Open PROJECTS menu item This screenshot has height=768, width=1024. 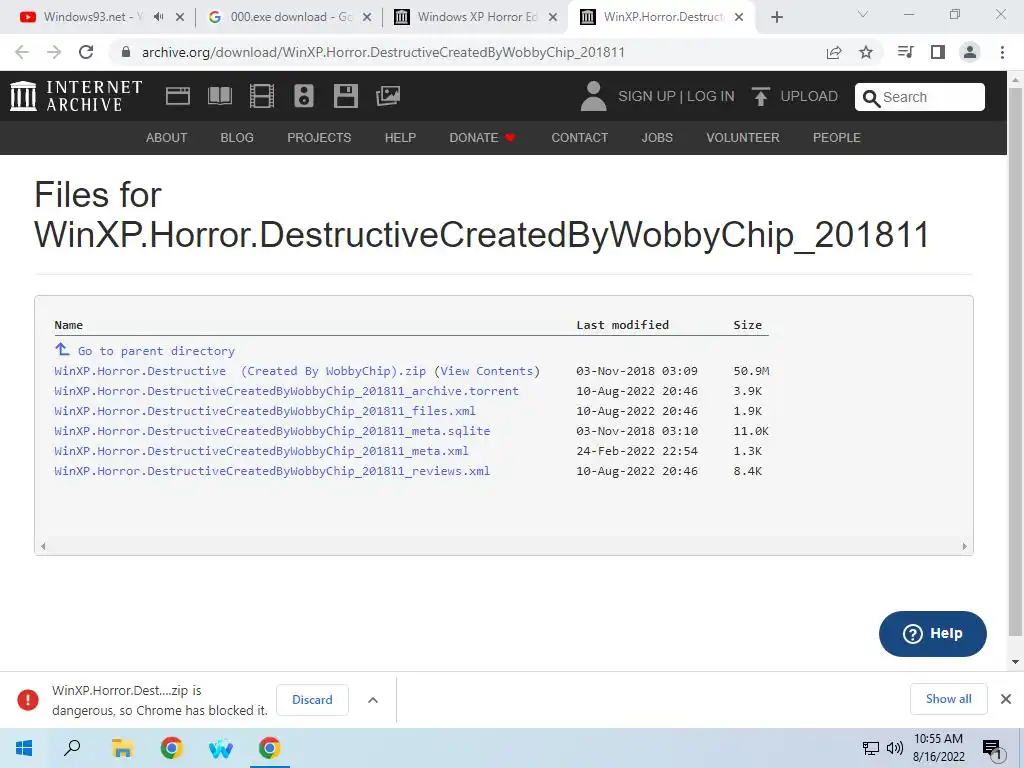click(x=319, y=138)
